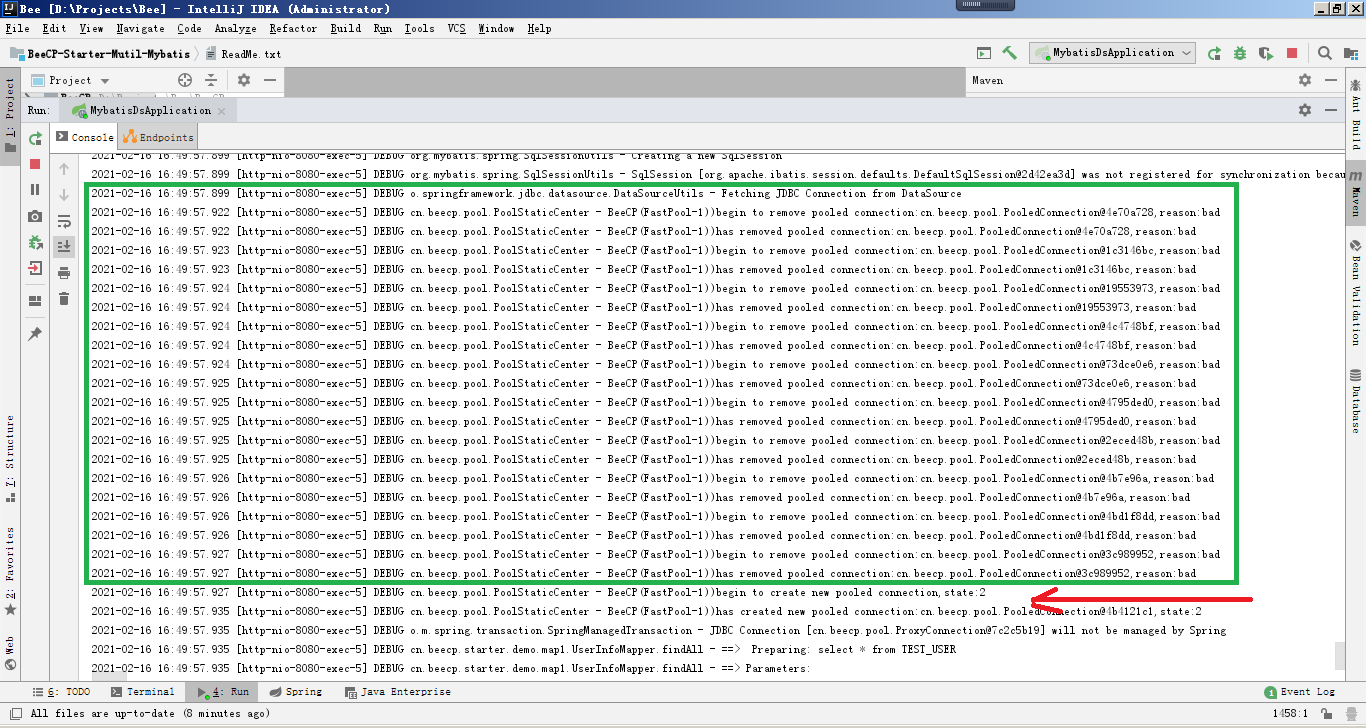Viewport: 1366px width, 728px height.
Task: Open the Terminal tool window
Action: 143,692
